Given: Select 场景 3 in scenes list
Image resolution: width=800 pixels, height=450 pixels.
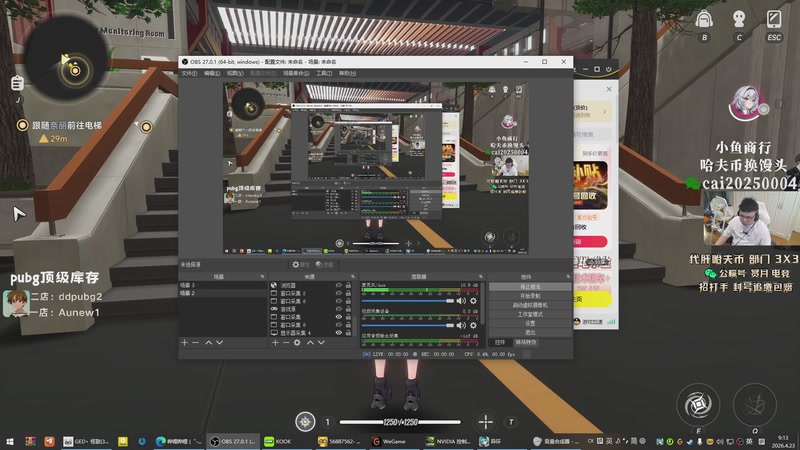Looking at the screenshot, I should [222, 285].
